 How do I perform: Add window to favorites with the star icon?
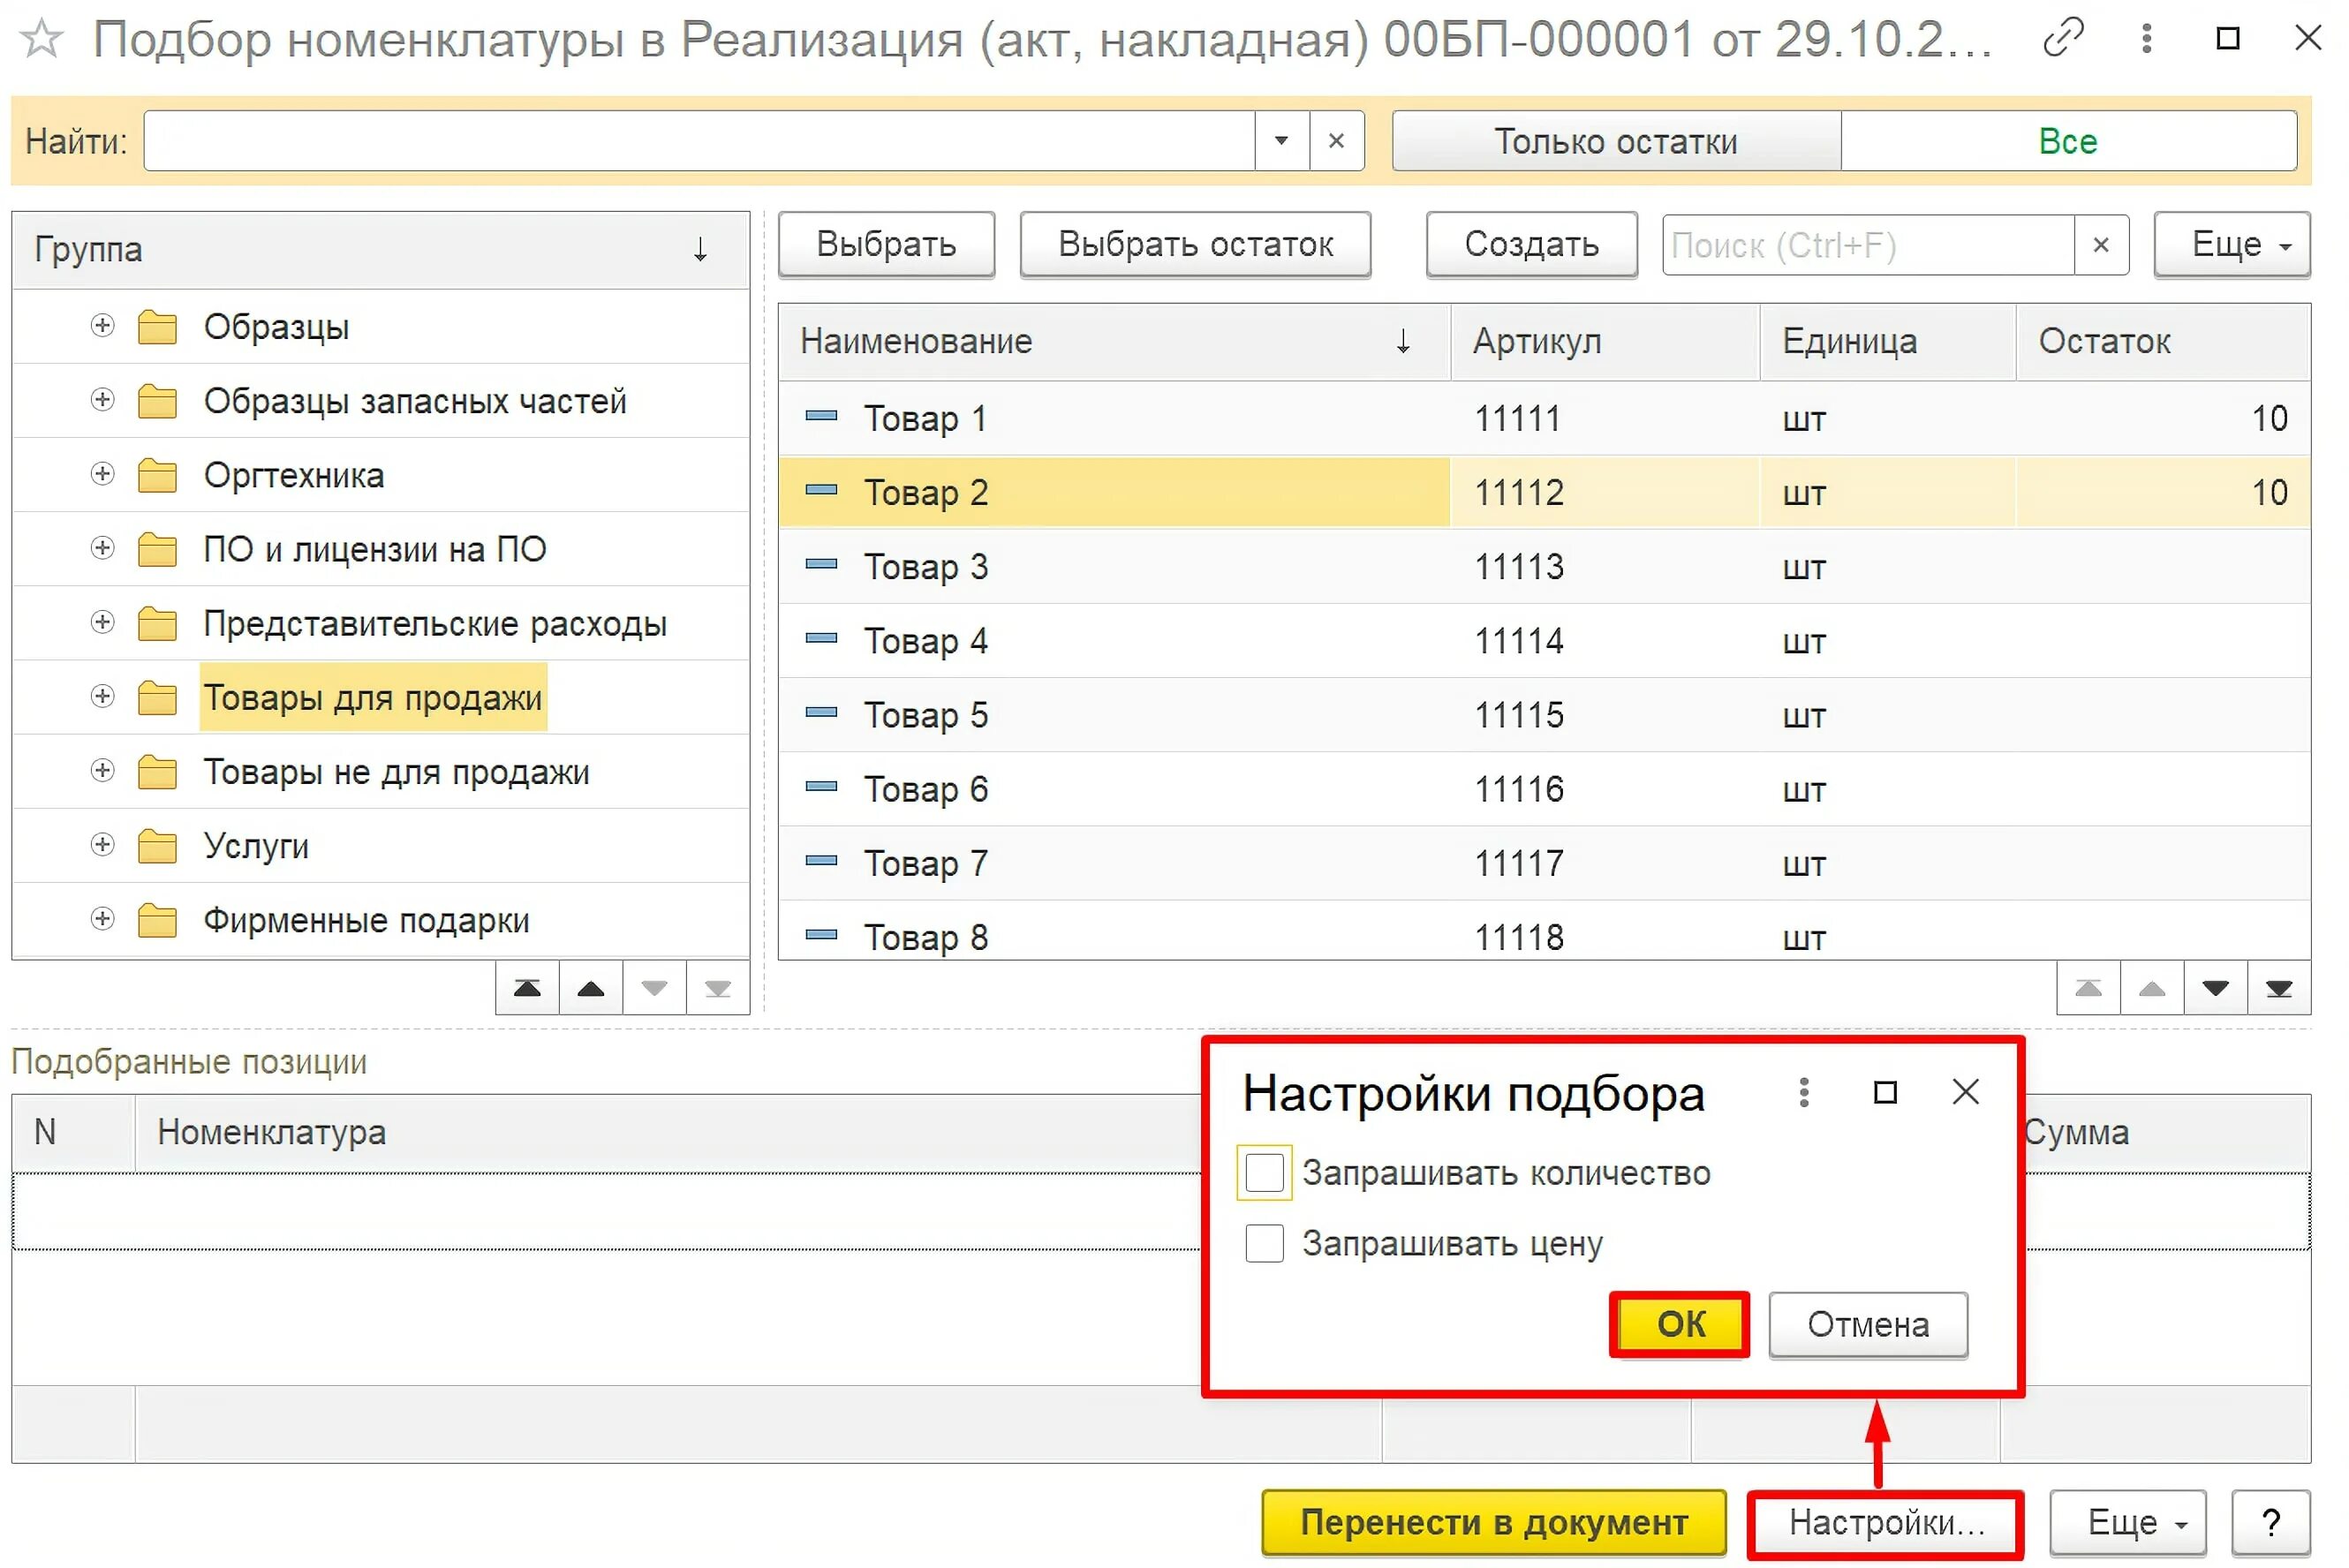[42, 39]
